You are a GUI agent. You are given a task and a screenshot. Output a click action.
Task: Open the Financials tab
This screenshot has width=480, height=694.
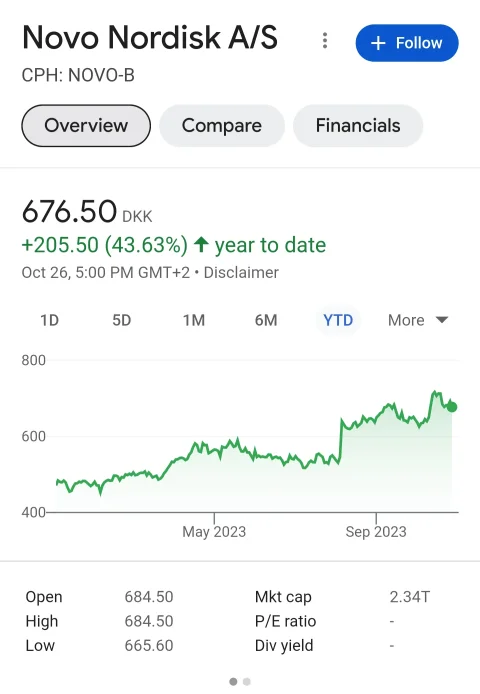pyautogui.click(x=358, y=126)
